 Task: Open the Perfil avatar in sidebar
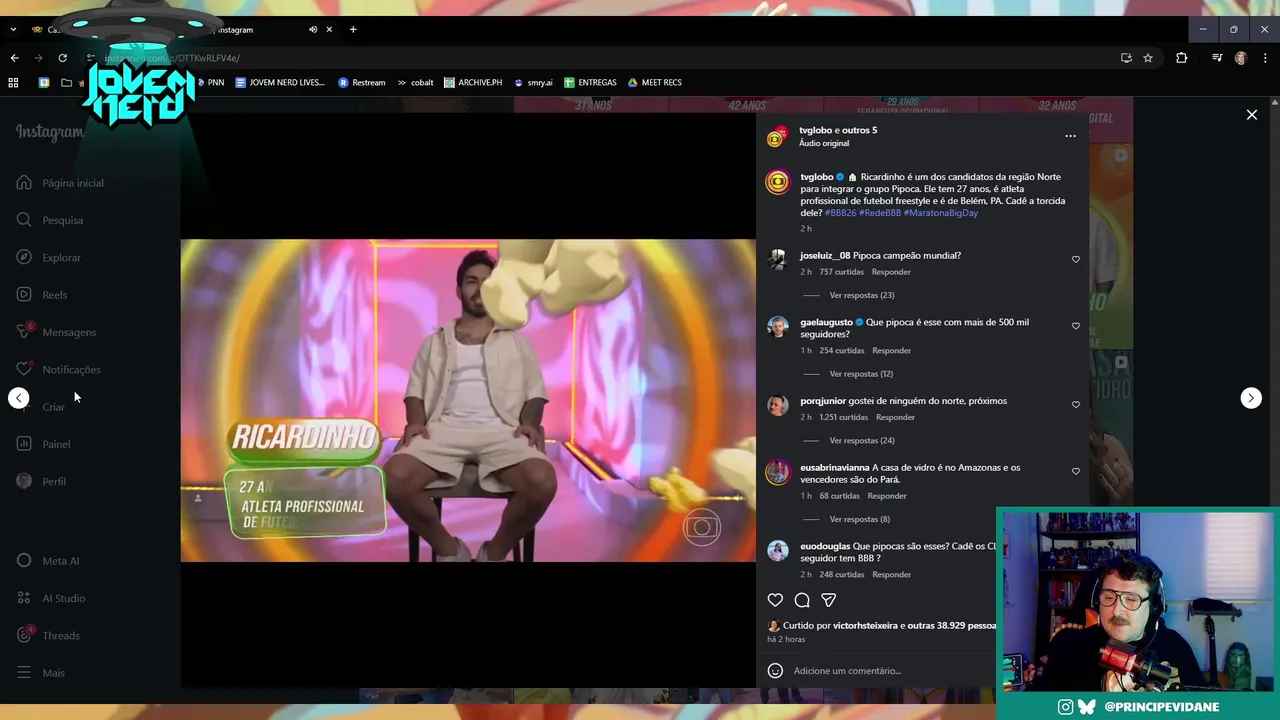pos(24,481)
